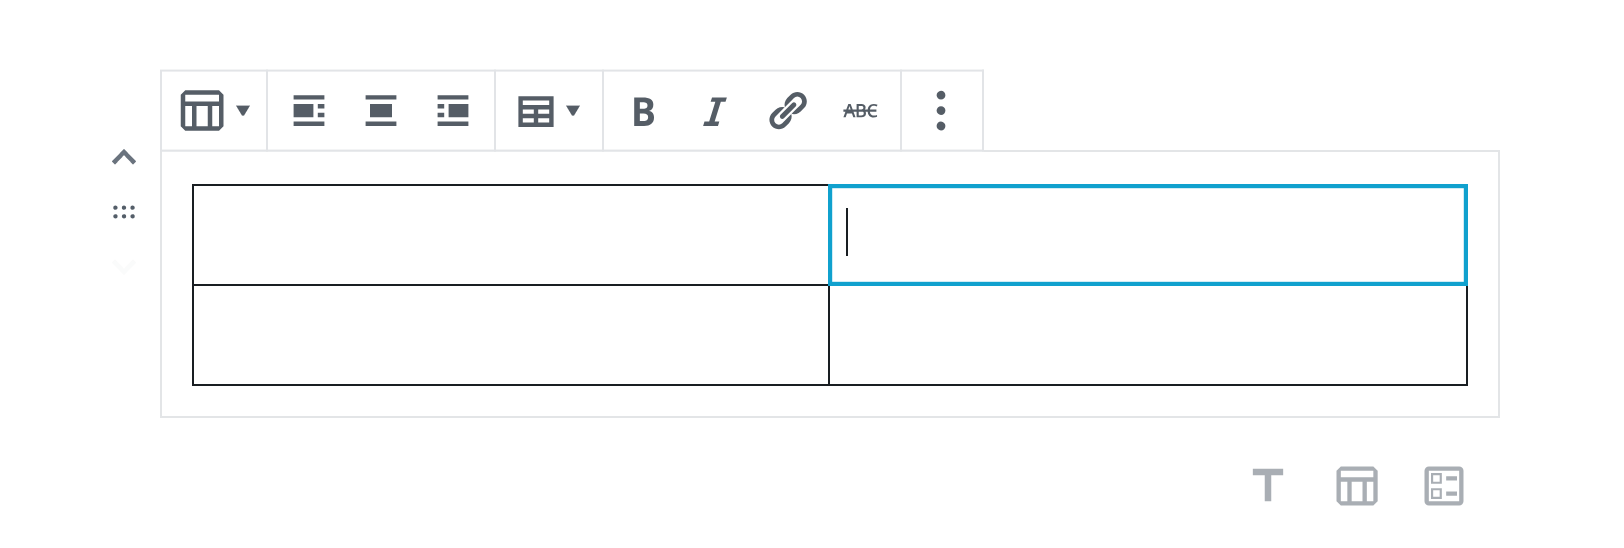Add a table block from quick inserter
Image resolution: width=1624 pixels, height=548 pixels.
point(1357,486)
